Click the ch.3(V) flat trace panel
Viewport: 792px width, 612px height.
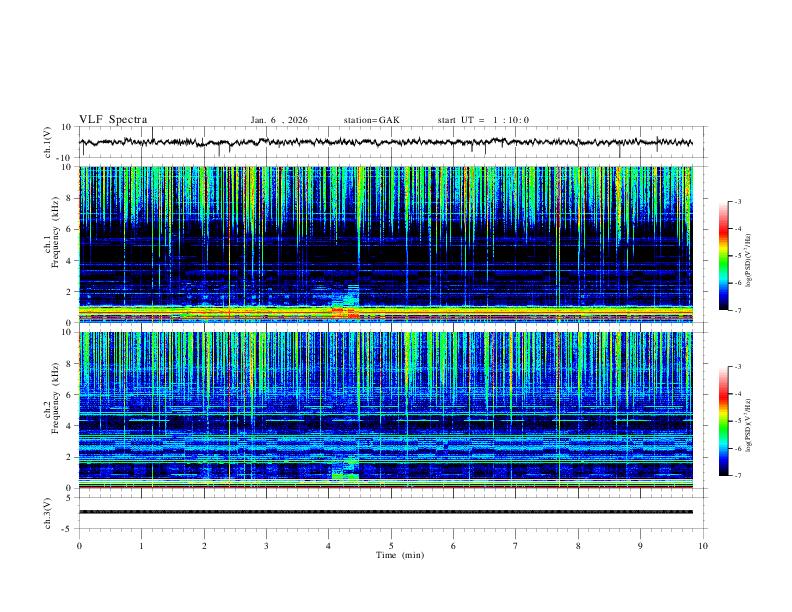[x=392, y=513]
